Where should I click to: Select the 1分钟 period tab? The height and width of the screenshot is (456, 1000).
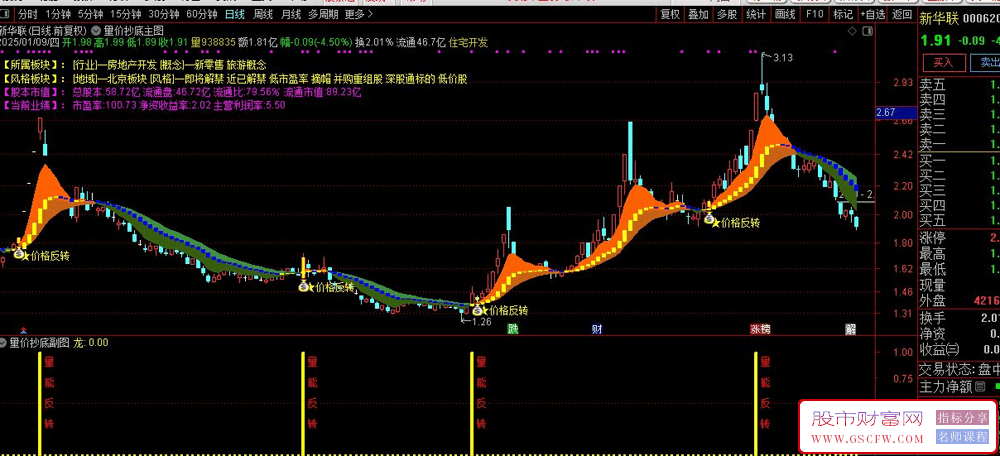click(56, 14)
